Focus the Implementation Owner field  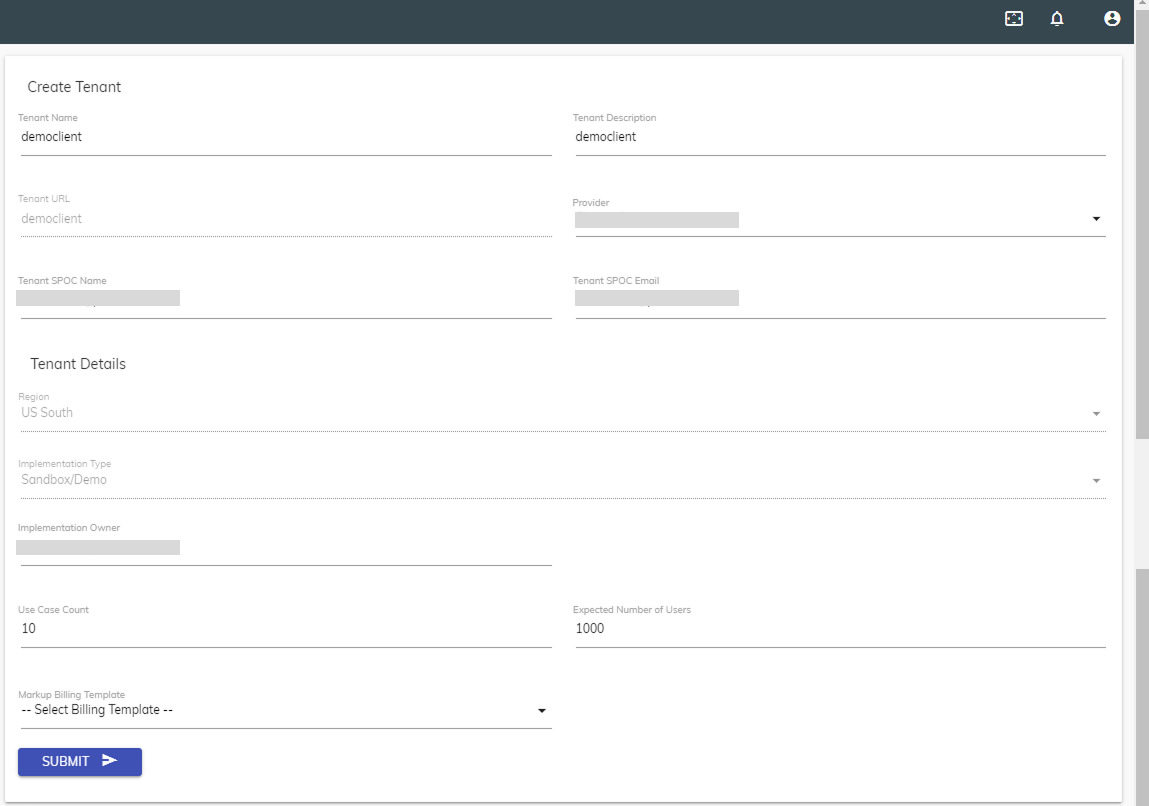(x=285, y=548)
